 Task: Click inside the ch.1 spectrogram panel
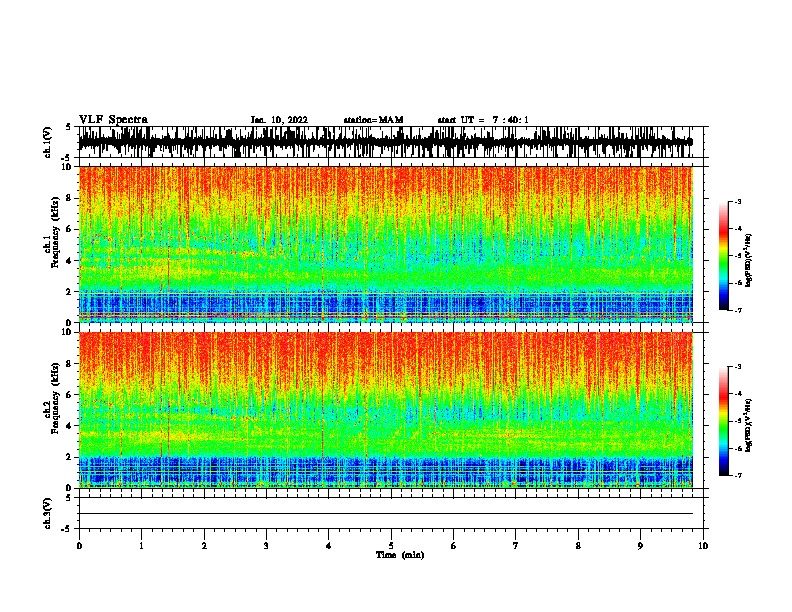pos(385,244)
